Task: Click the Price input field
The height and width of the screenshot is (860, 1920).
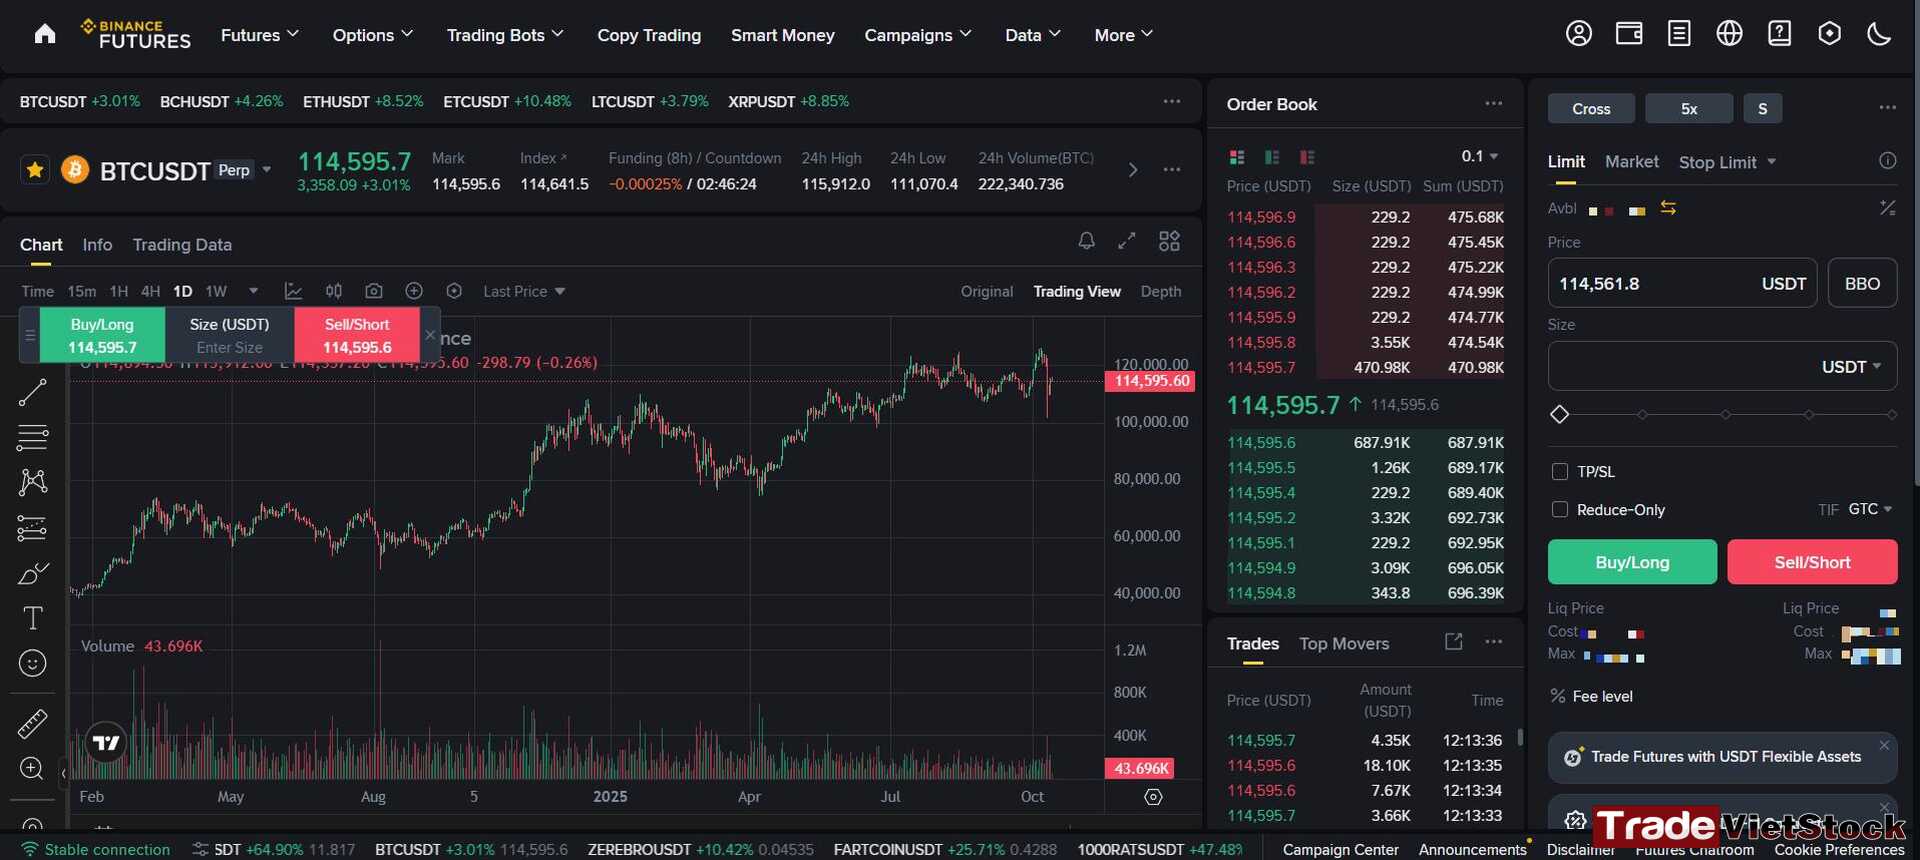Action: pos(1682,283)
